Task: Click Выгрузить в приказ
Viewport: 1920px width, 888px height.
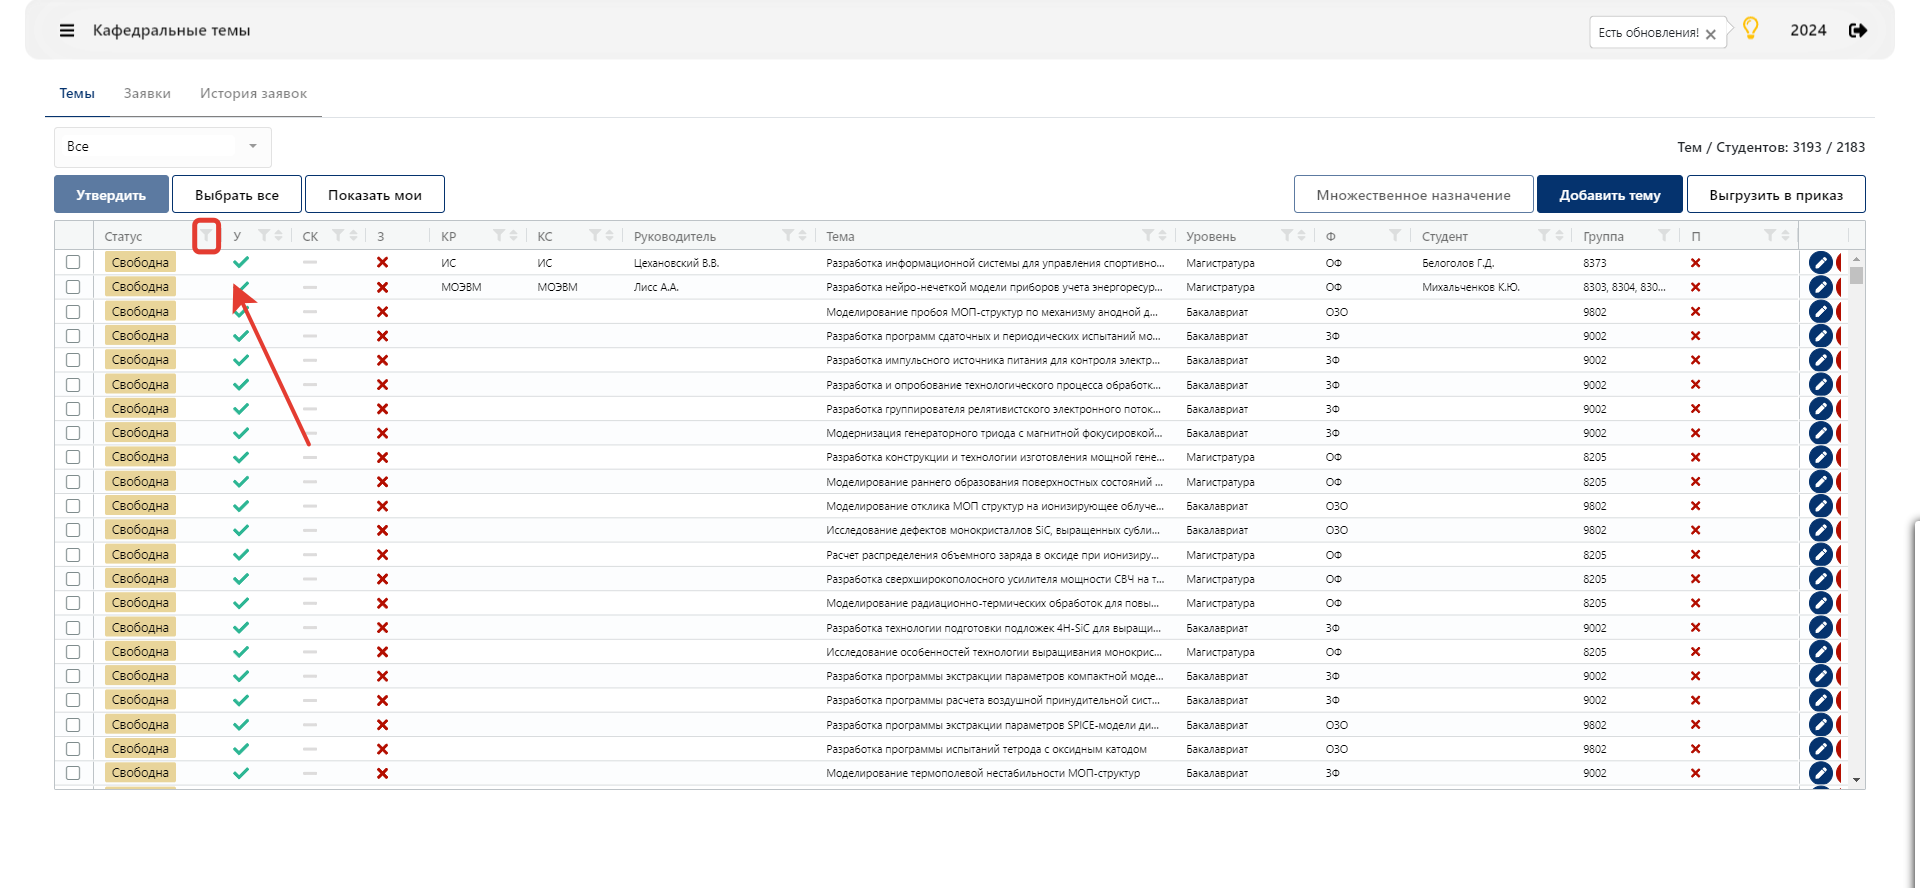Action: coord(1776,195)
